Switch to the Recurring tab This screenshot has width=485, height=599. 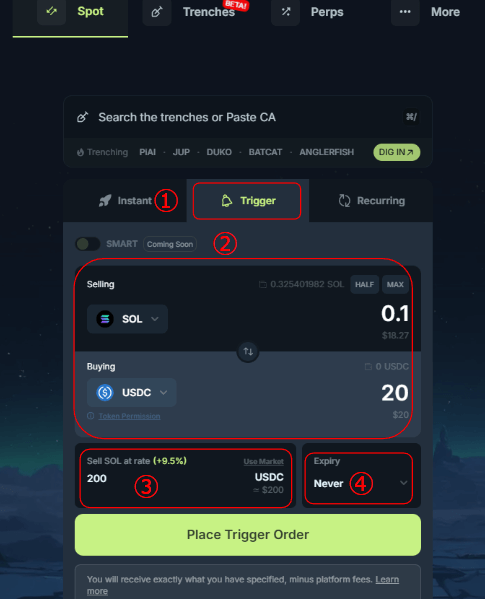(371, 201)
